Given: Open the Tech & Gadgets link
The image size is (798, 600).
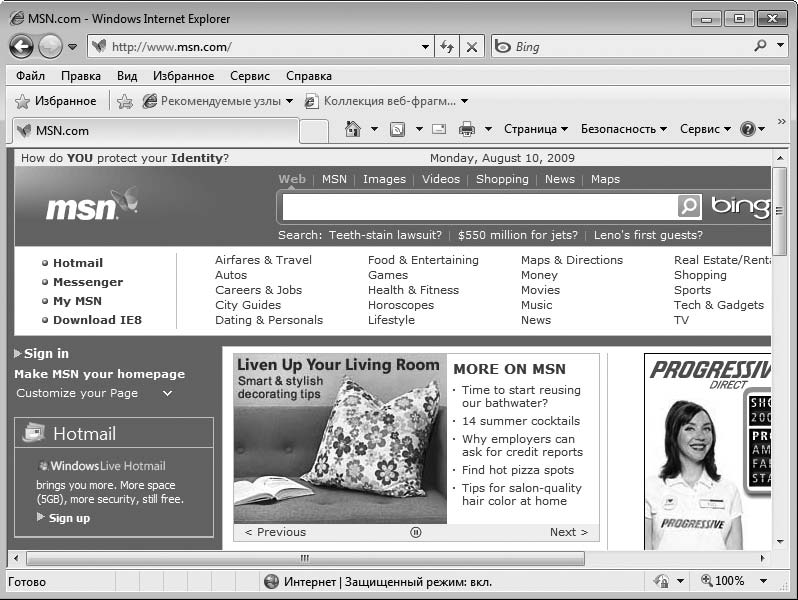Looking at the screenshot, I should point(719,305).
